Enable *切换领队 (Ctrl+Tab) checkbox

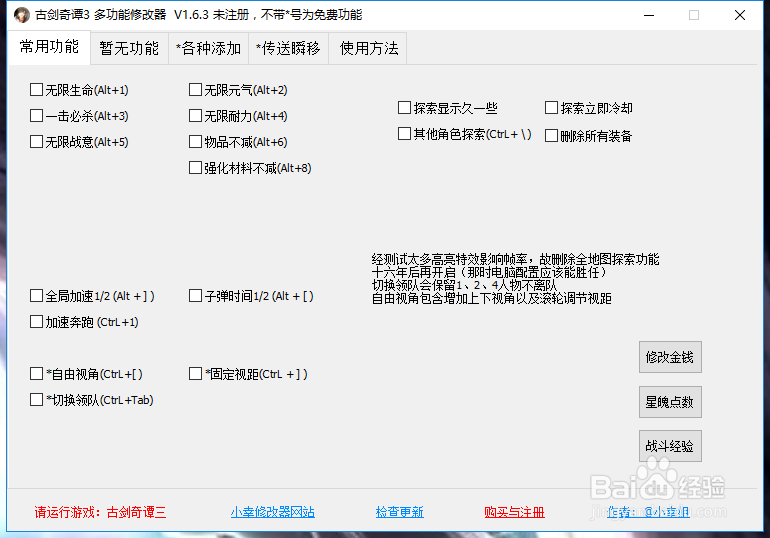coord(36,400)
